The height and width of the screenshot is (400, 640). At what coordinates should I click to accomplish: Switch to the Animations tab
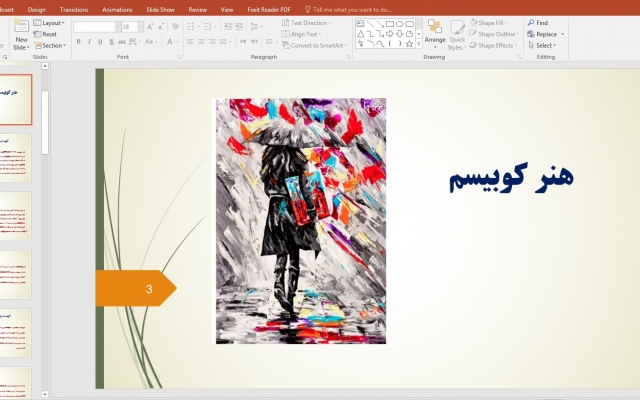[117, 9]
